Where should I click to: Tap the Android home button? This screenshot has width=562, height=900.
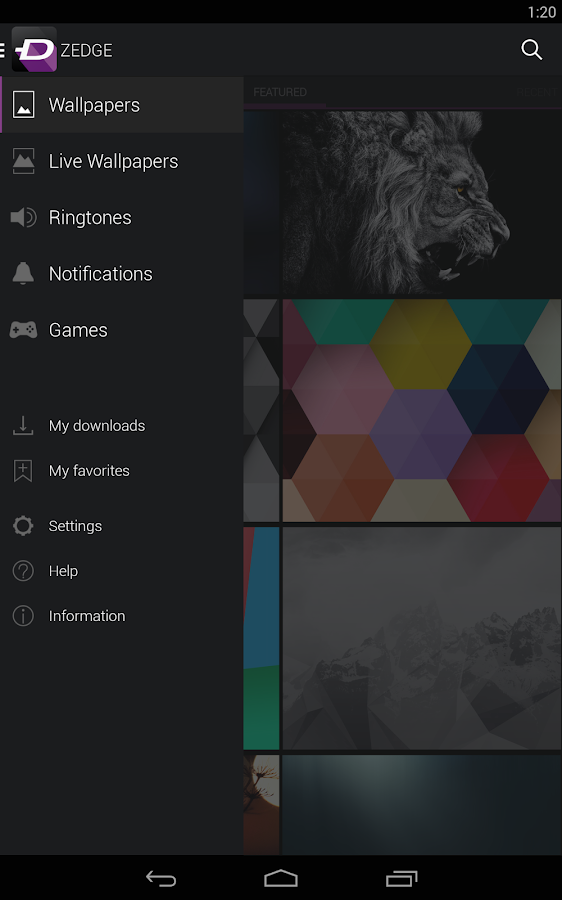tap(281, 878)
